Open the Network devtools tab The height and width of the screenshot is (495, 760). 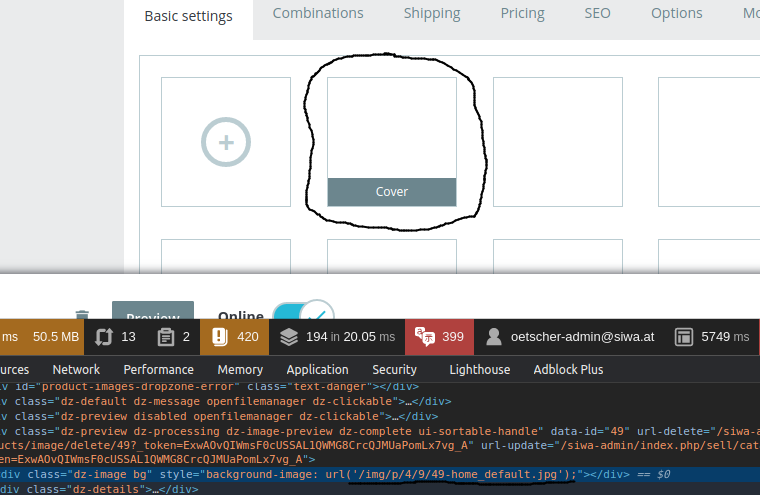point(76,369)
